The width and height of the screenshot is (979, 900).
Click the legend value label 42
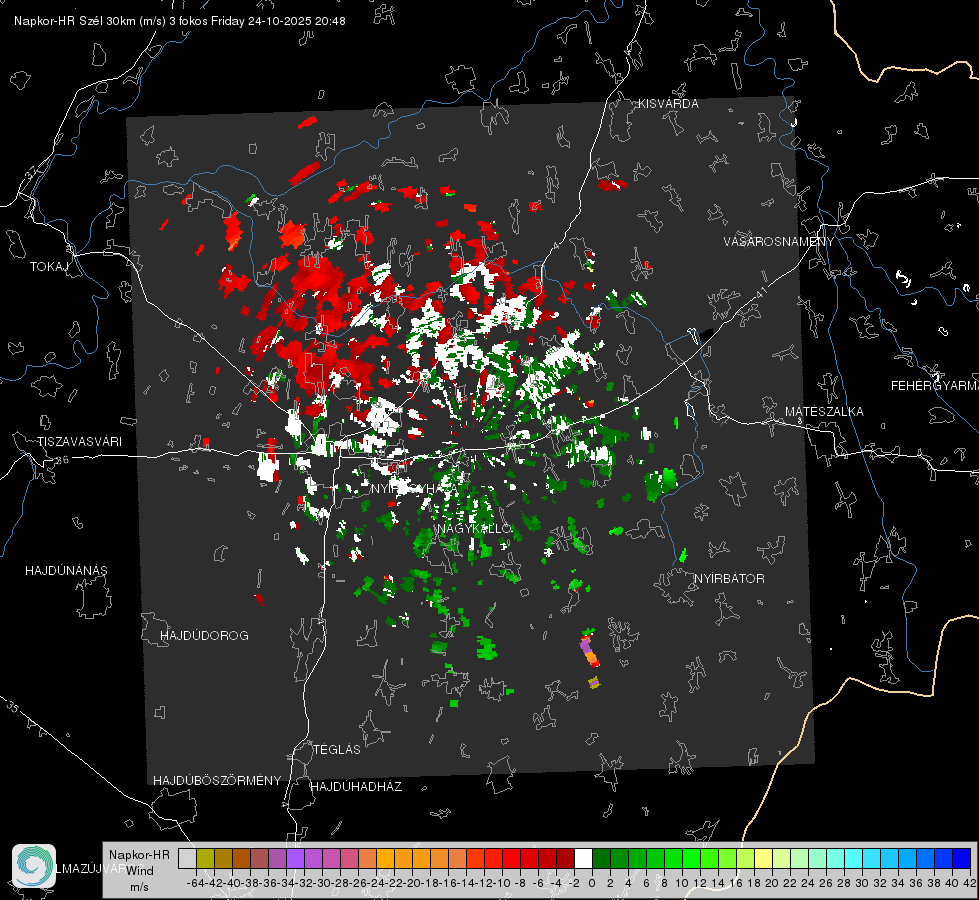970,883
